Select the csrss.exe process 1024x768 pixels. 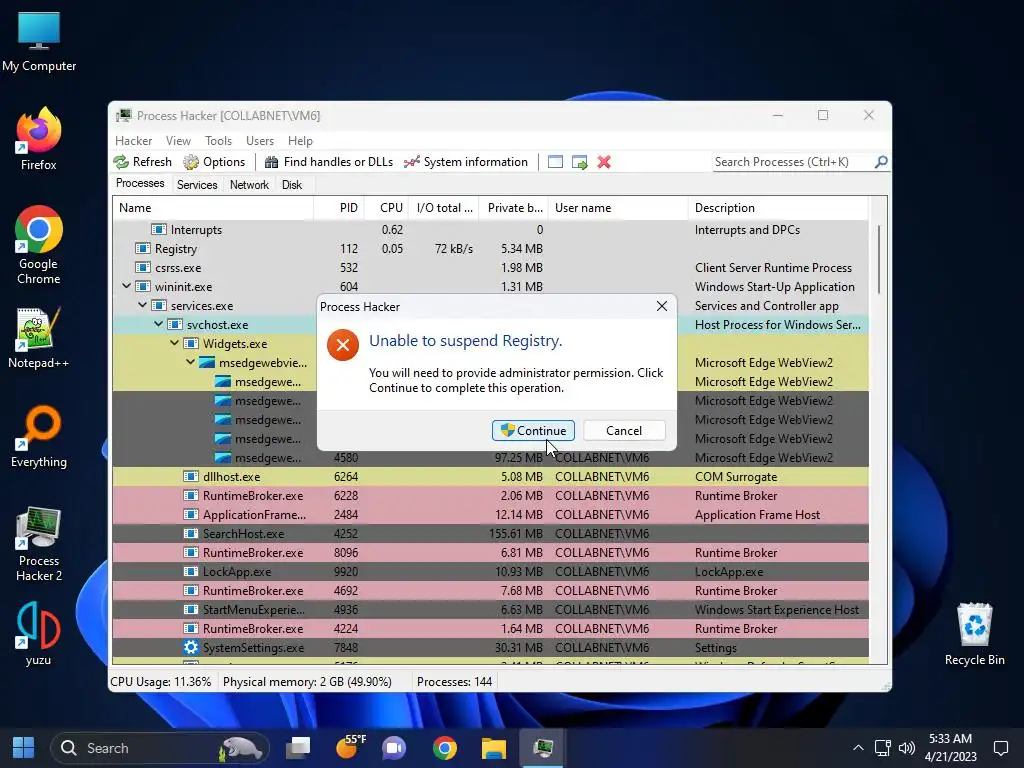490,268
